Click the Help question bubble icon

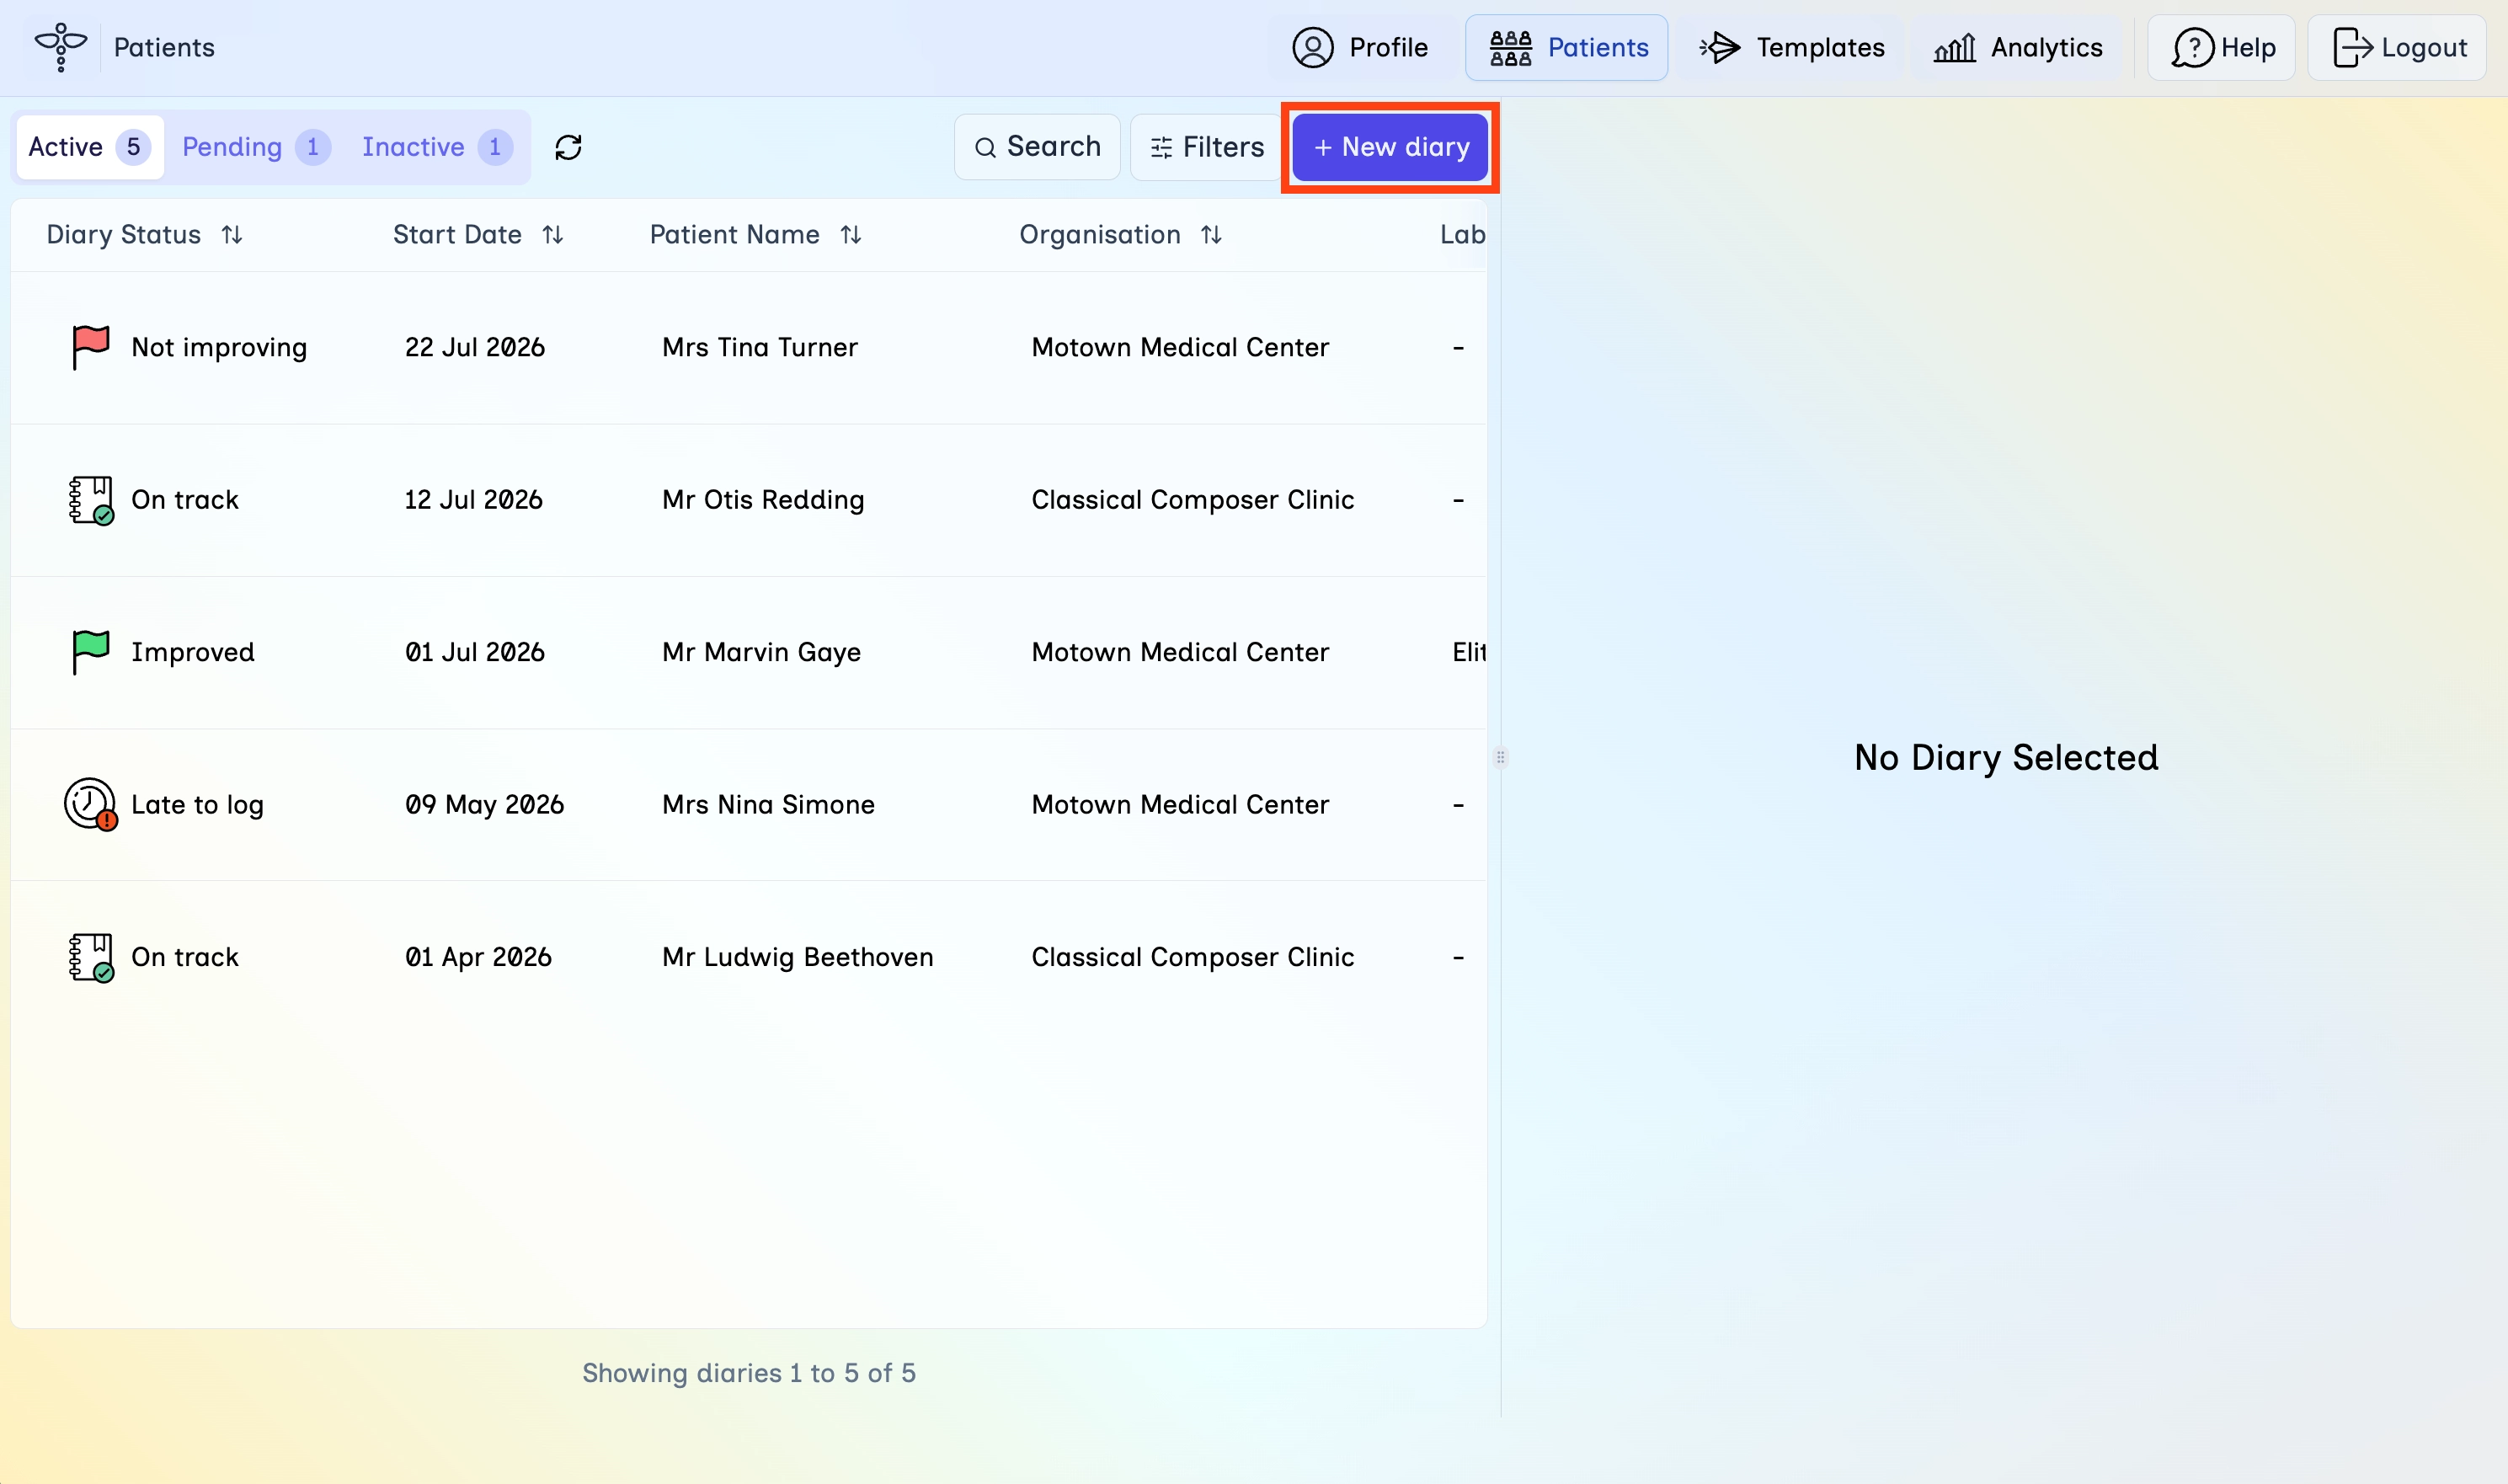coord(2191,47)
